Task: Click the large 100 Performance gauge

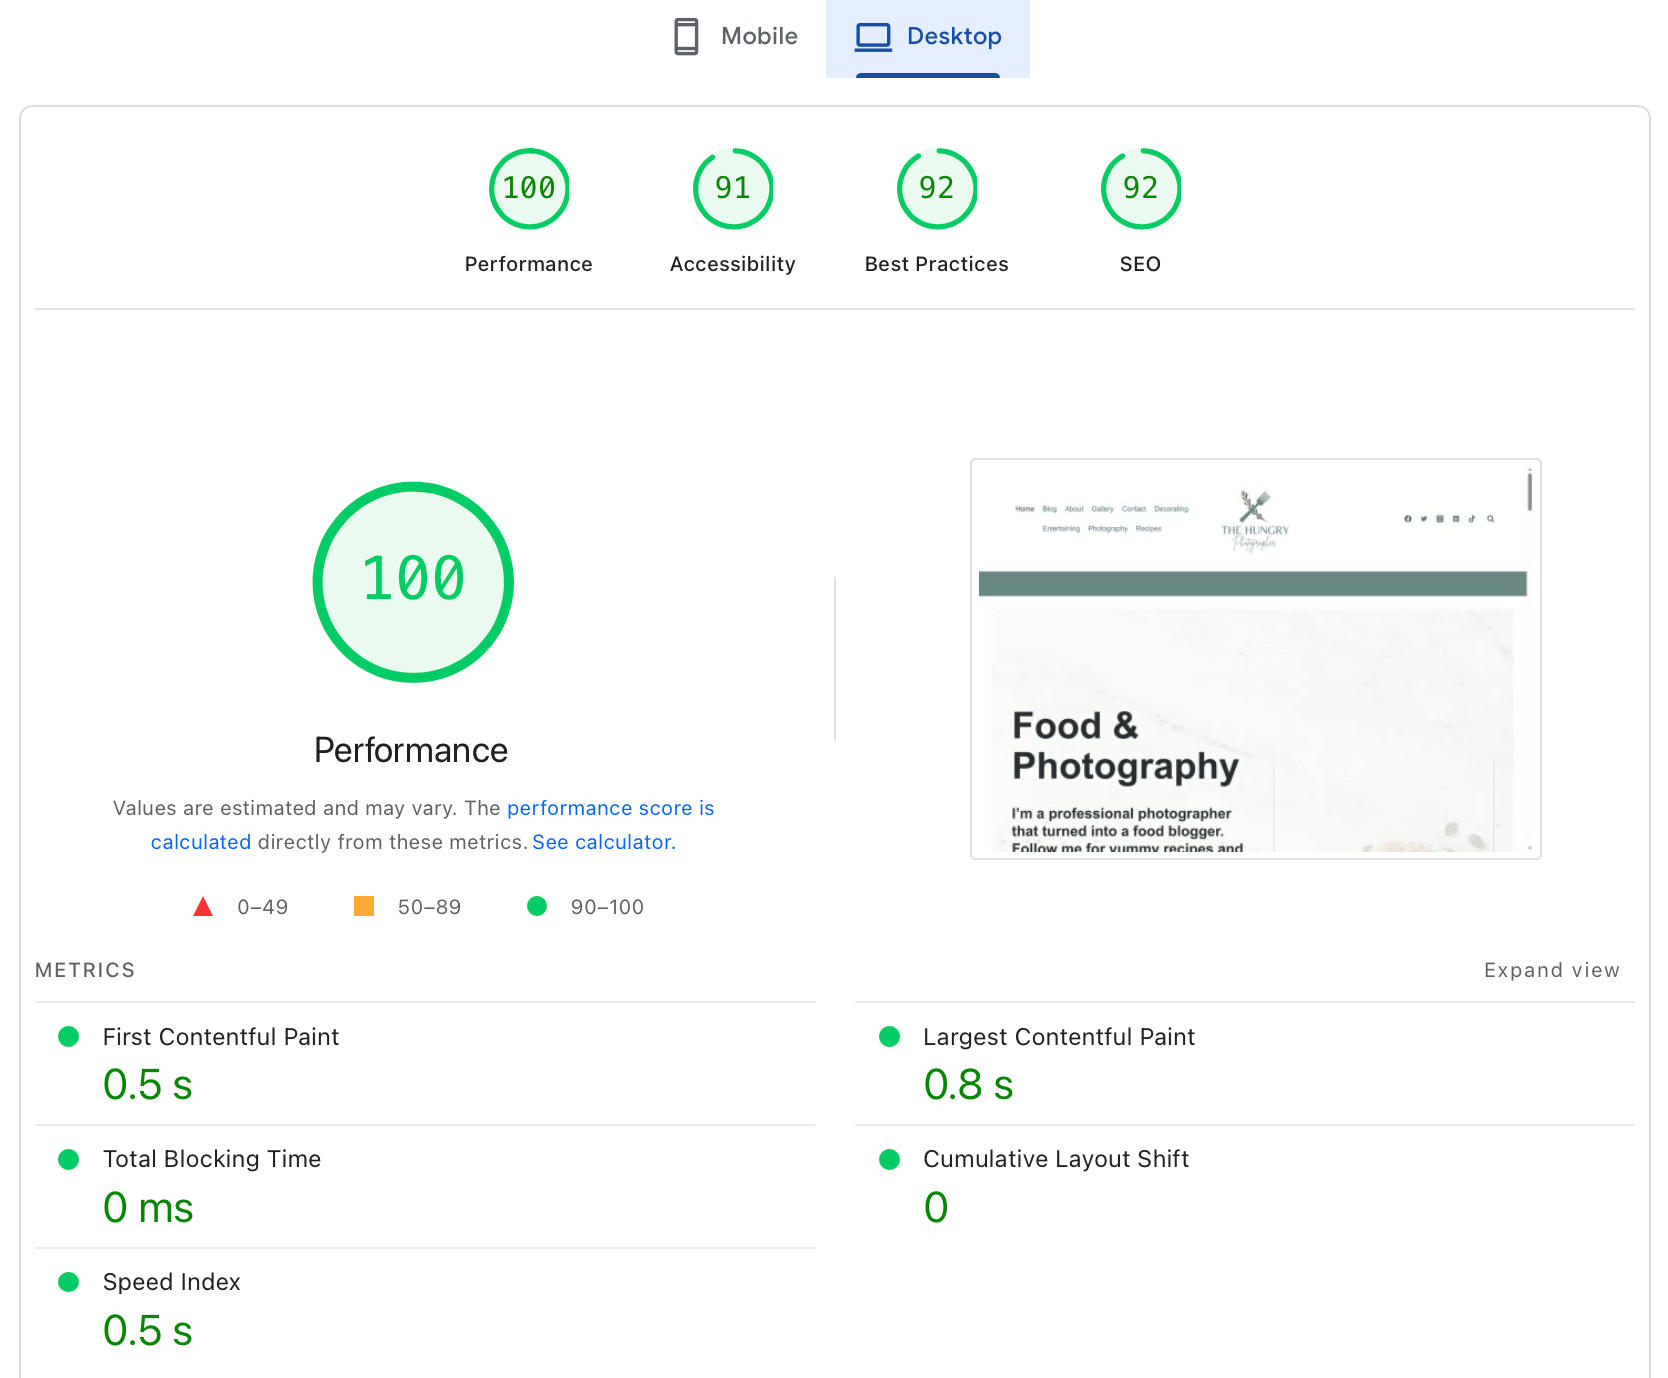Action: pos(413,582)
